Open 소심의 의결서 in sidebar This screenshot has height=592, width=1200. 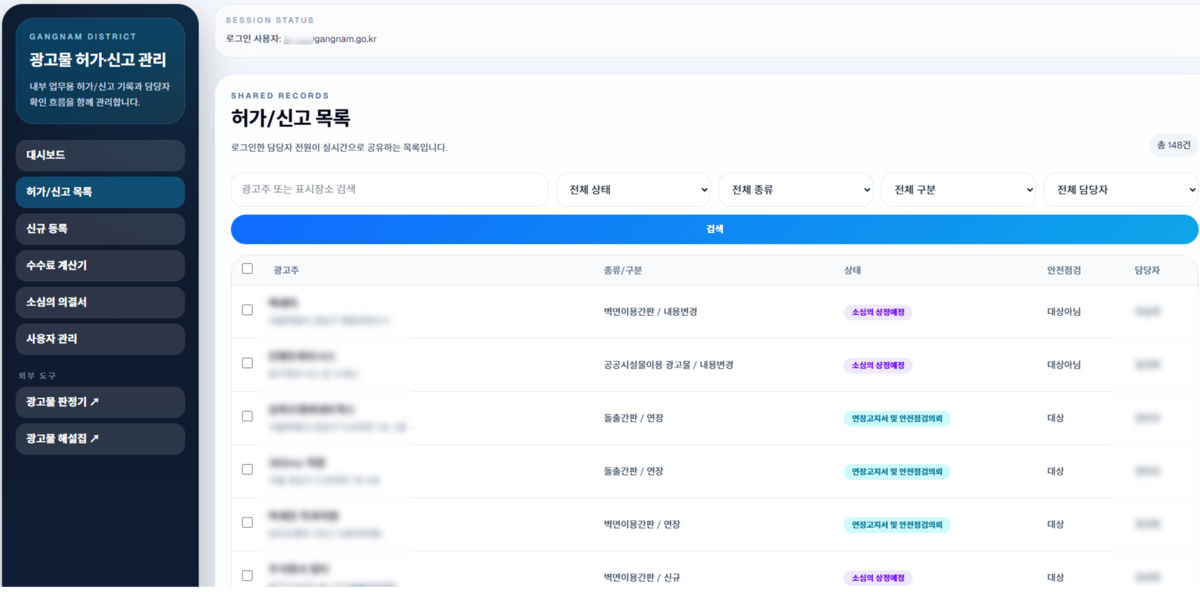click(100, 302)
